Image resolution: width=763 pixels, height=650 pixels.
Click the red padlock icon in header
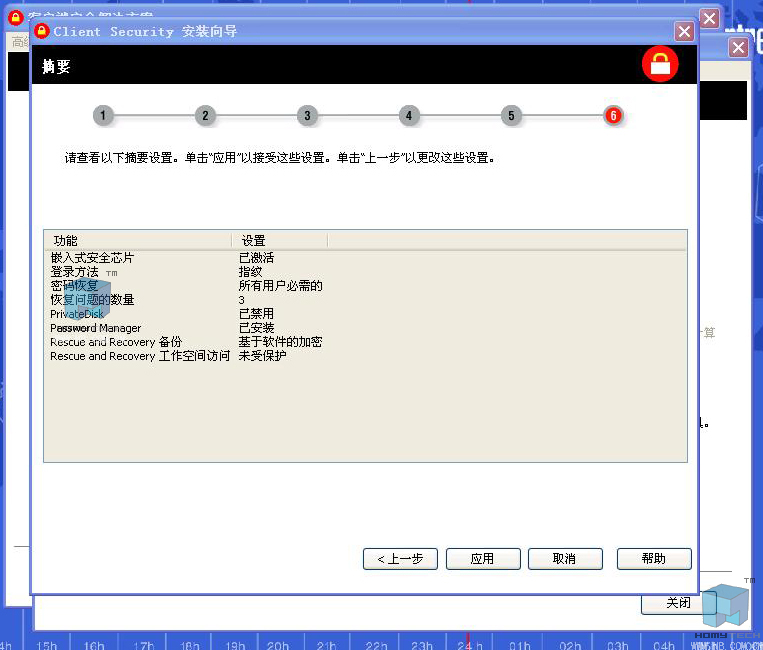point(660,66)
